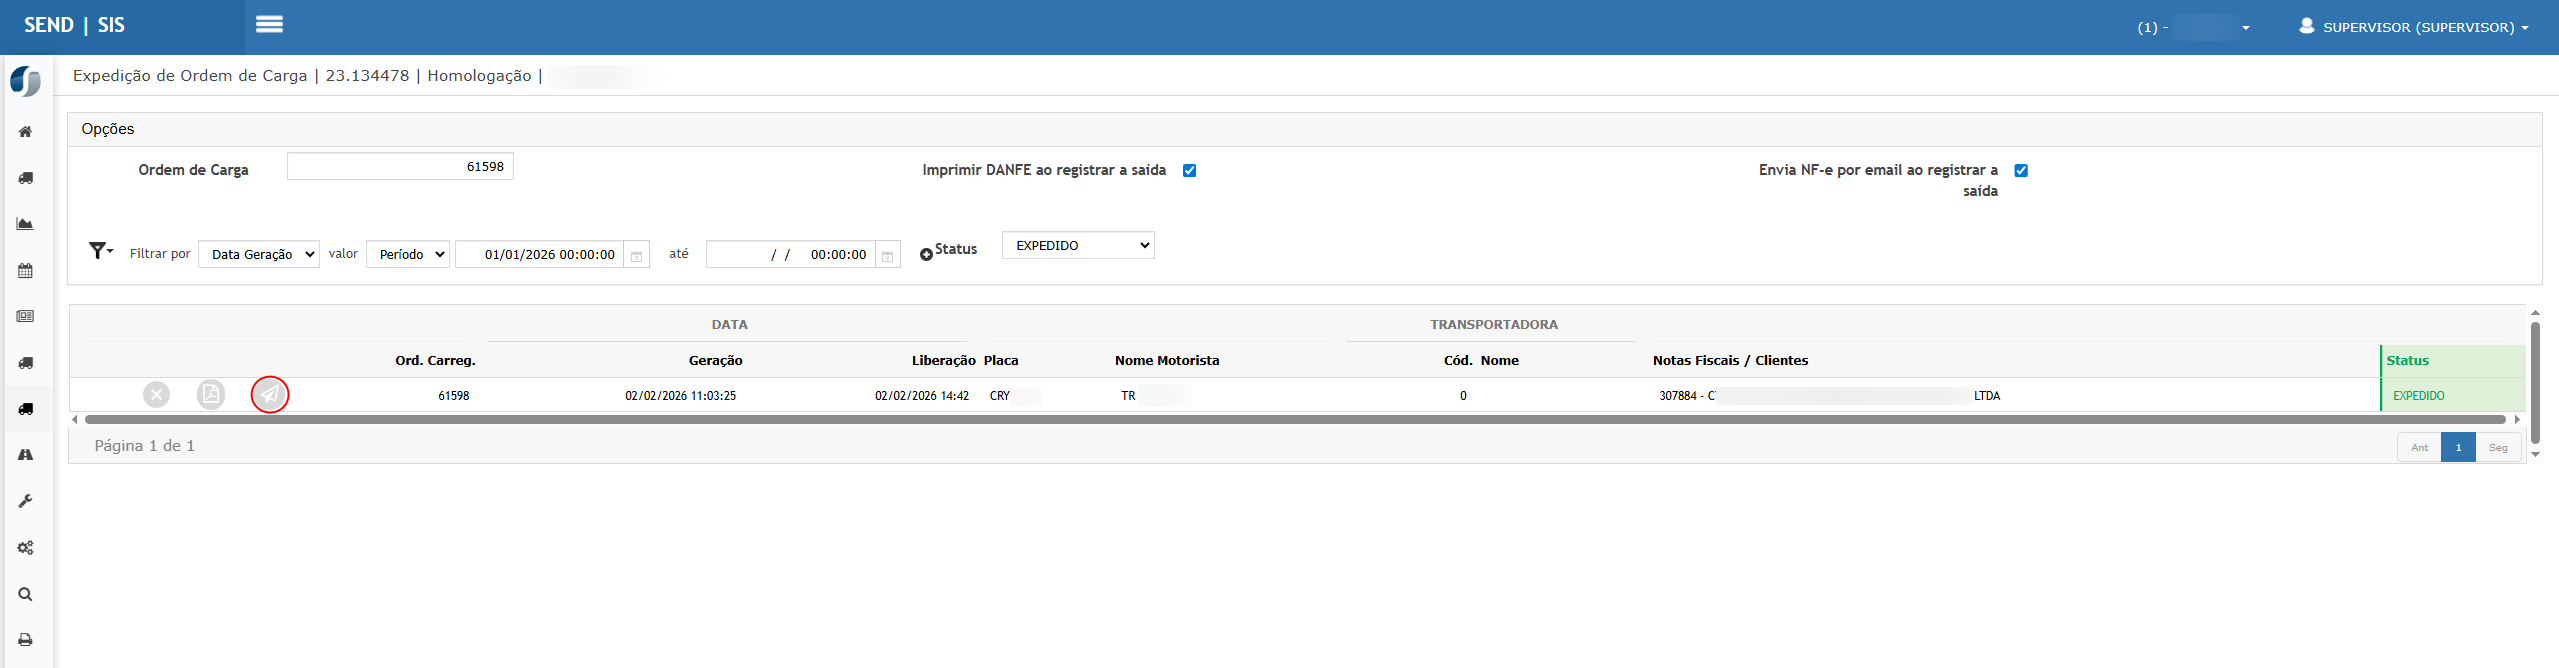Expand the Período value dropdown
The width and height of the screenshot is (2559, 668).
point(408,255)
